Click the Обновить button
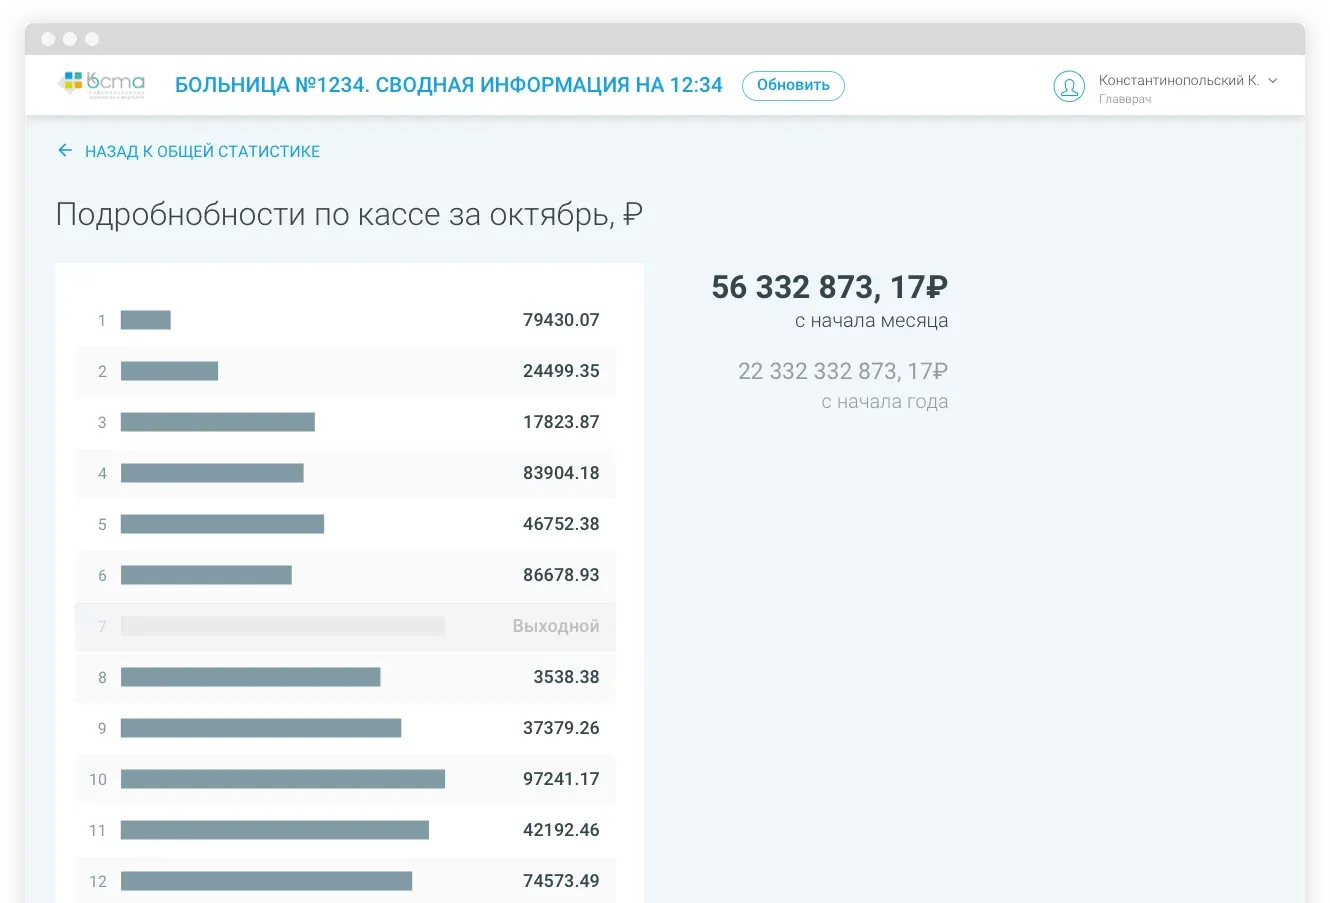This screenshot has height=903, width=1330. (x=793, y=85)
